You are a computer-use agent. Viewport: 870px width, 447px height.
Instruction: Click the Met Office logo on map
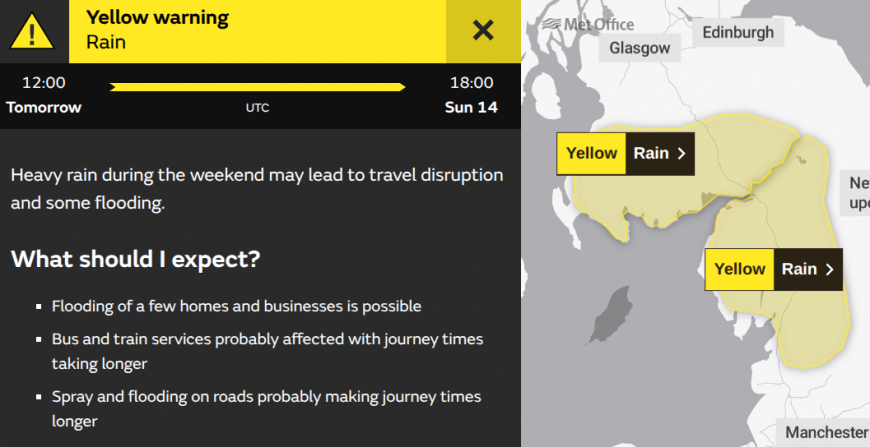pos(590,24)
